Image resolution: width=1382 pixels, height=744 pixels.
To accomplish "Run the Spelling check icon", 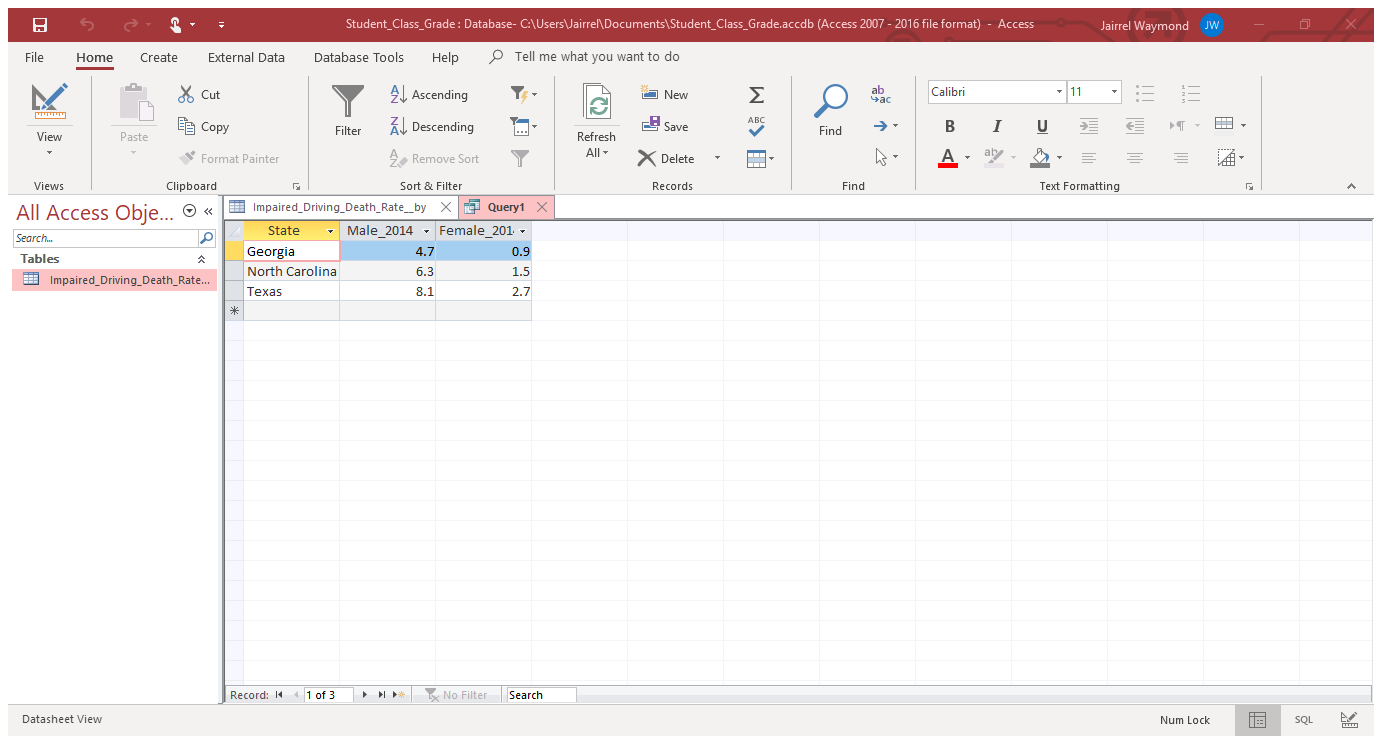I will point(756,126).
